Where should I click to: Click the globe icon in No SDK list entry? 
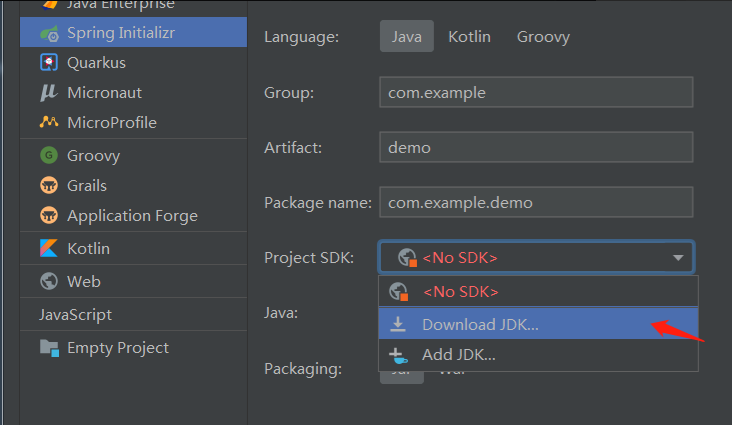(399, 292)
